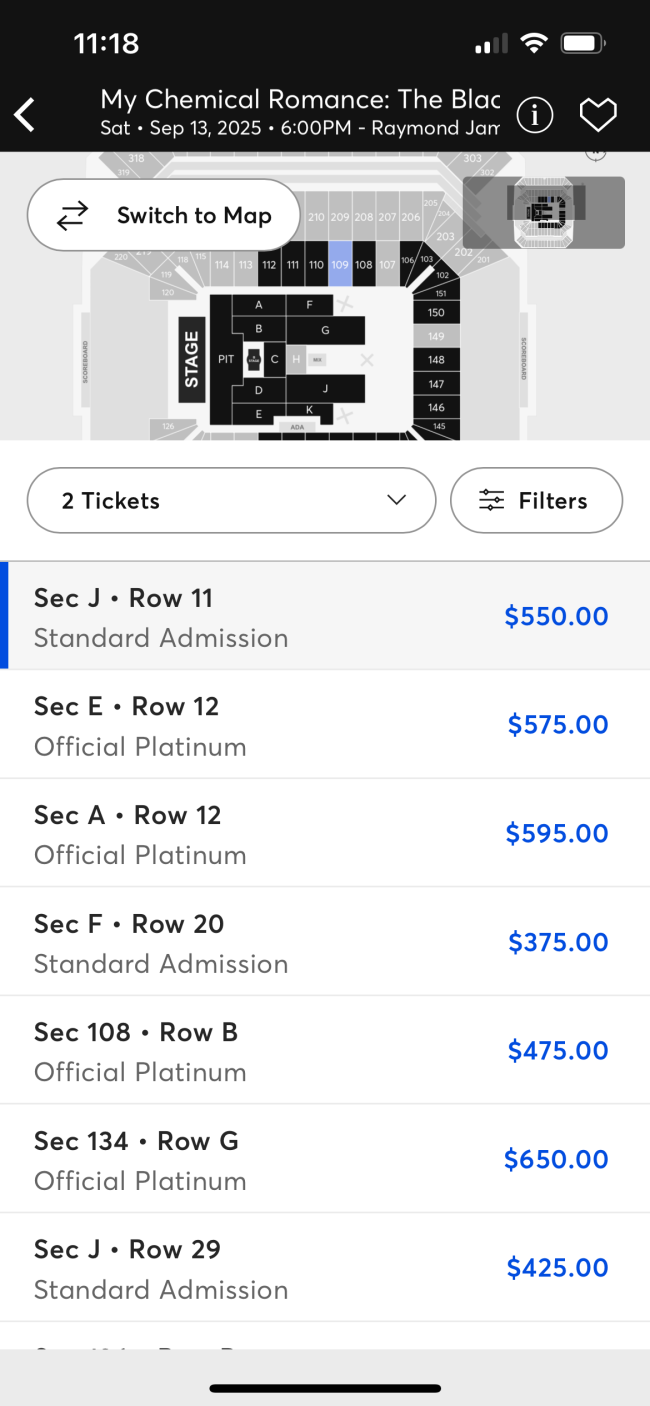The width and height of the screenshot is (650, 1406).
Task: Tap the swap arrows icon on Switch to Map
Action: click(x=72, y=215)
